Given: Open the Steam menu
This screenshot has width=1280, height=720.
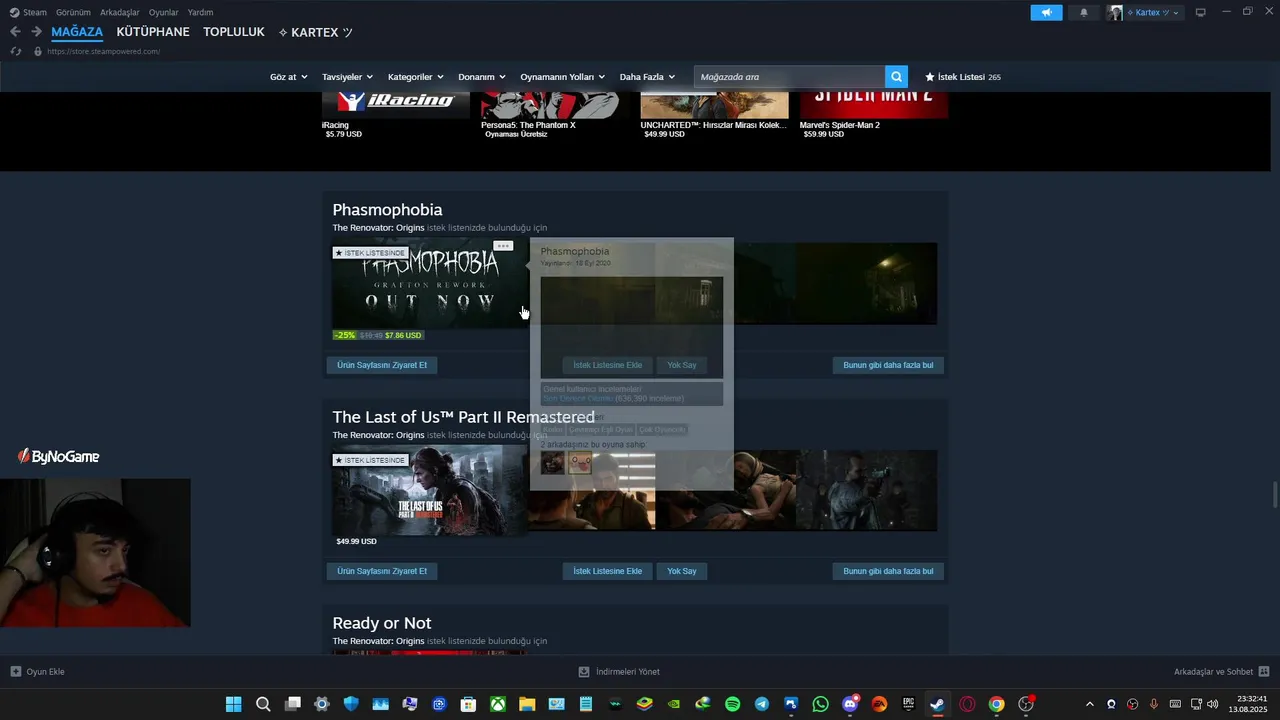Looking at the screenshot, I should point(29,12).
